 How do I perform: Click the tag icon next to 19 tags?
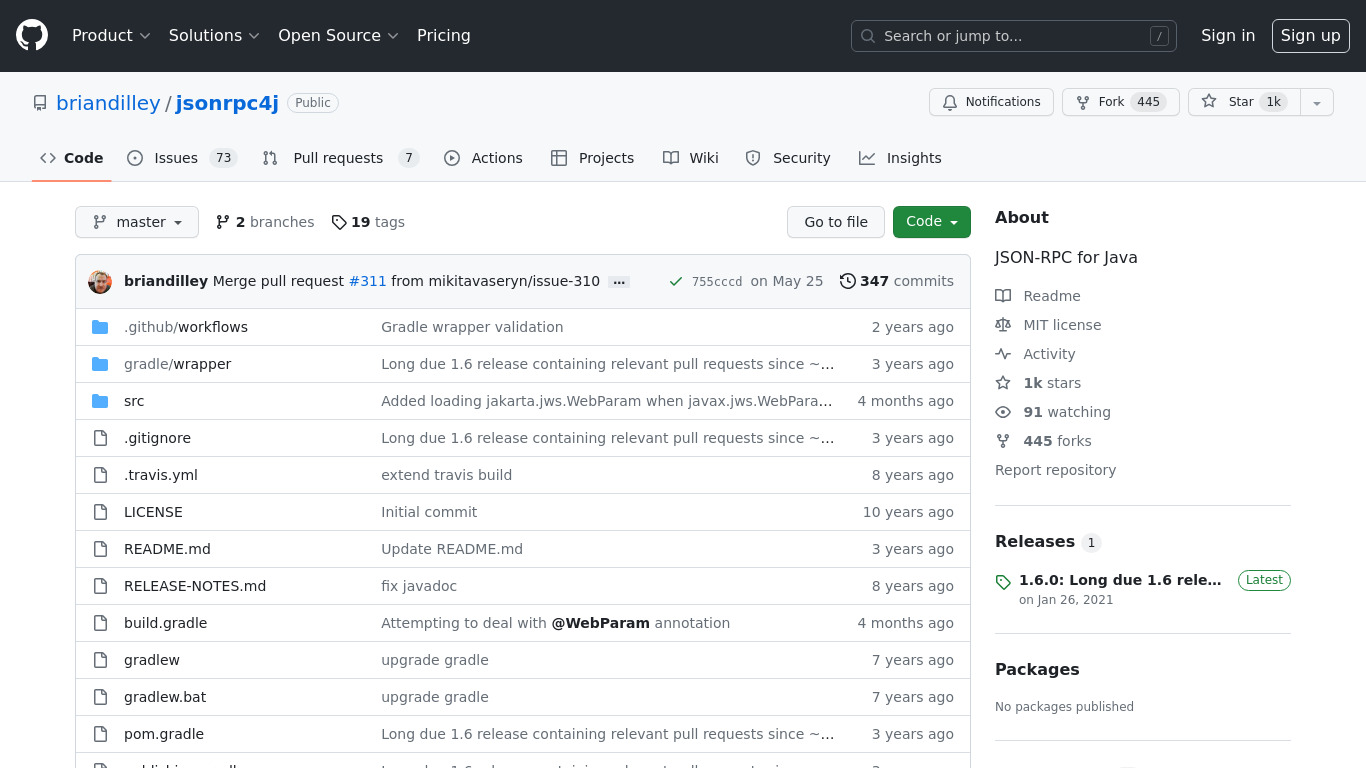pyautogui.click(x=339, y=222)
